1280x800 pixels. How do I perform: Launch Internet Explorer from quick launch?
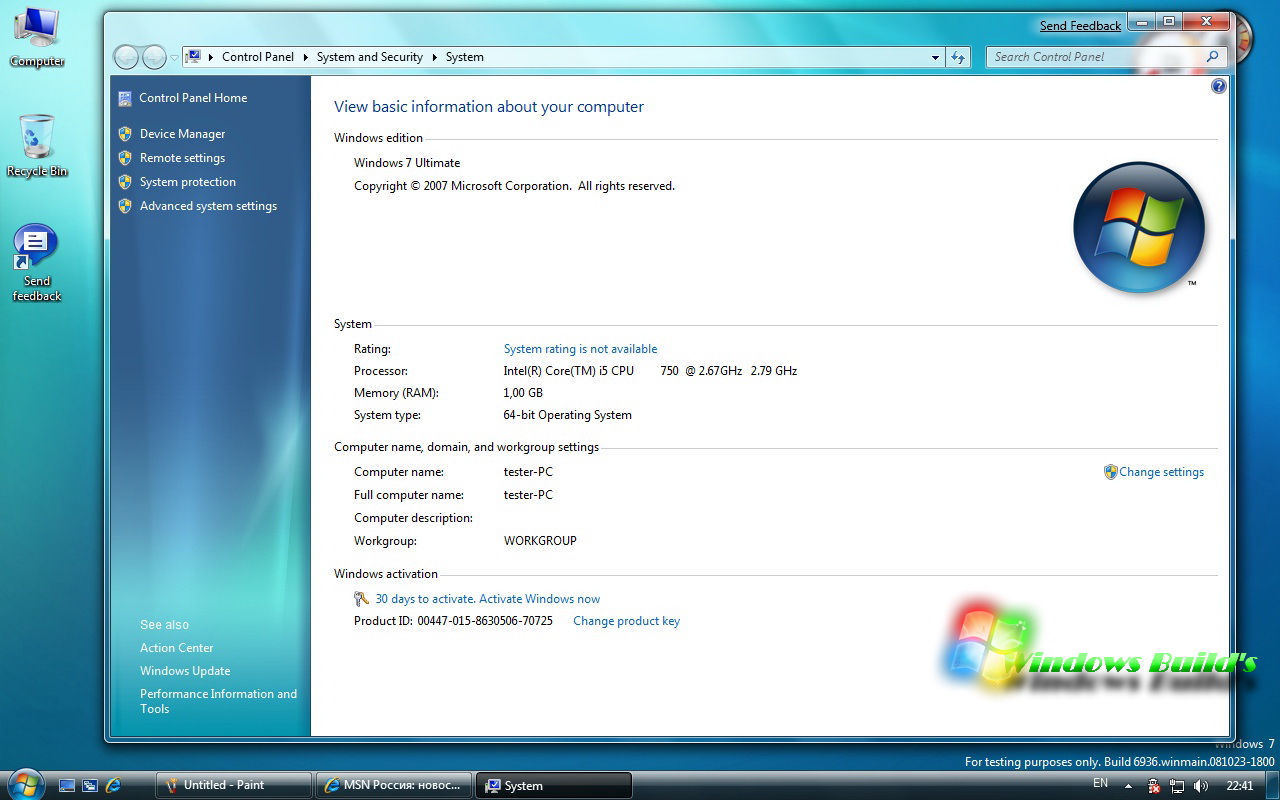[113, 786]
